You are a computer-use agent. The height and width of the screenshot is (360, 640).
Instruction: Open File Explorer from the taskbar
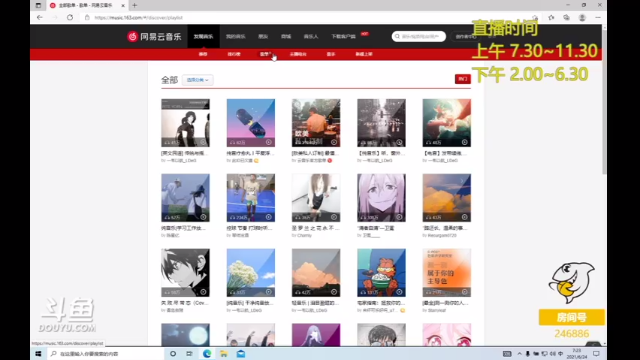tap(224, 353)
